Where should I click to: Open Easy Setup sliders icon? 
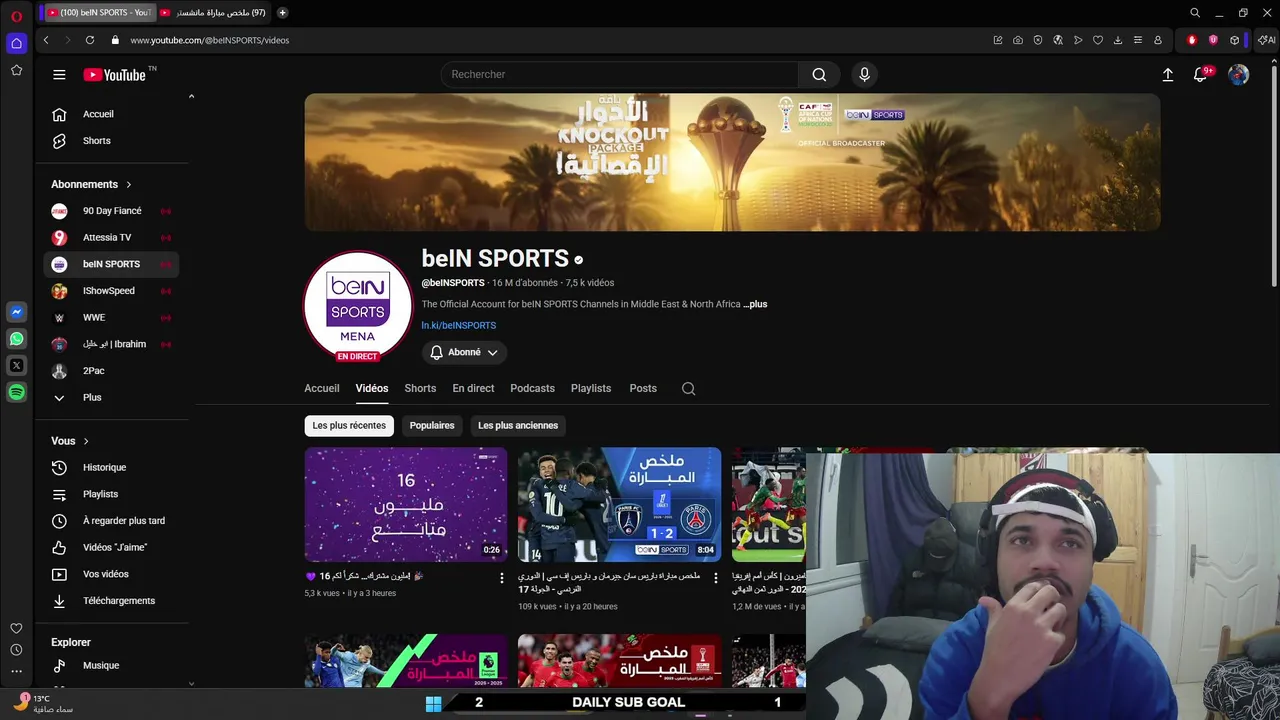(1138, 40)
